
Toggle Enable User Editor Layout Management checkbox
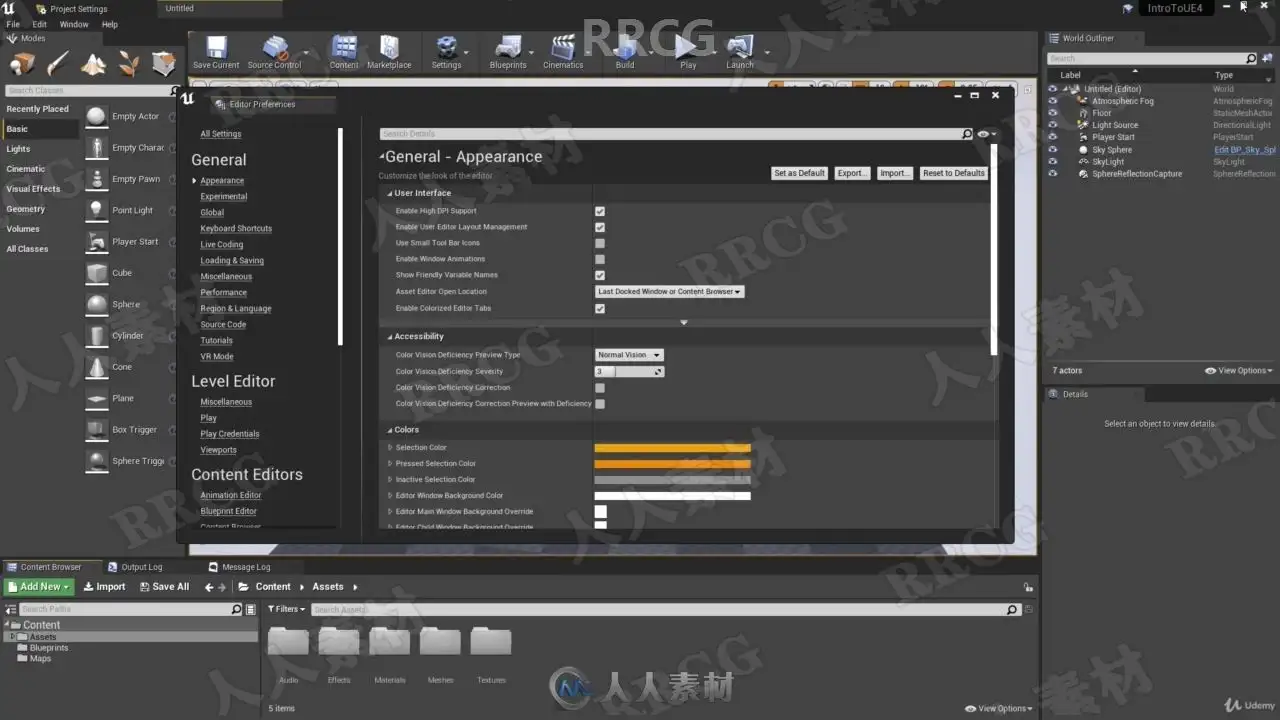[600, 227]
